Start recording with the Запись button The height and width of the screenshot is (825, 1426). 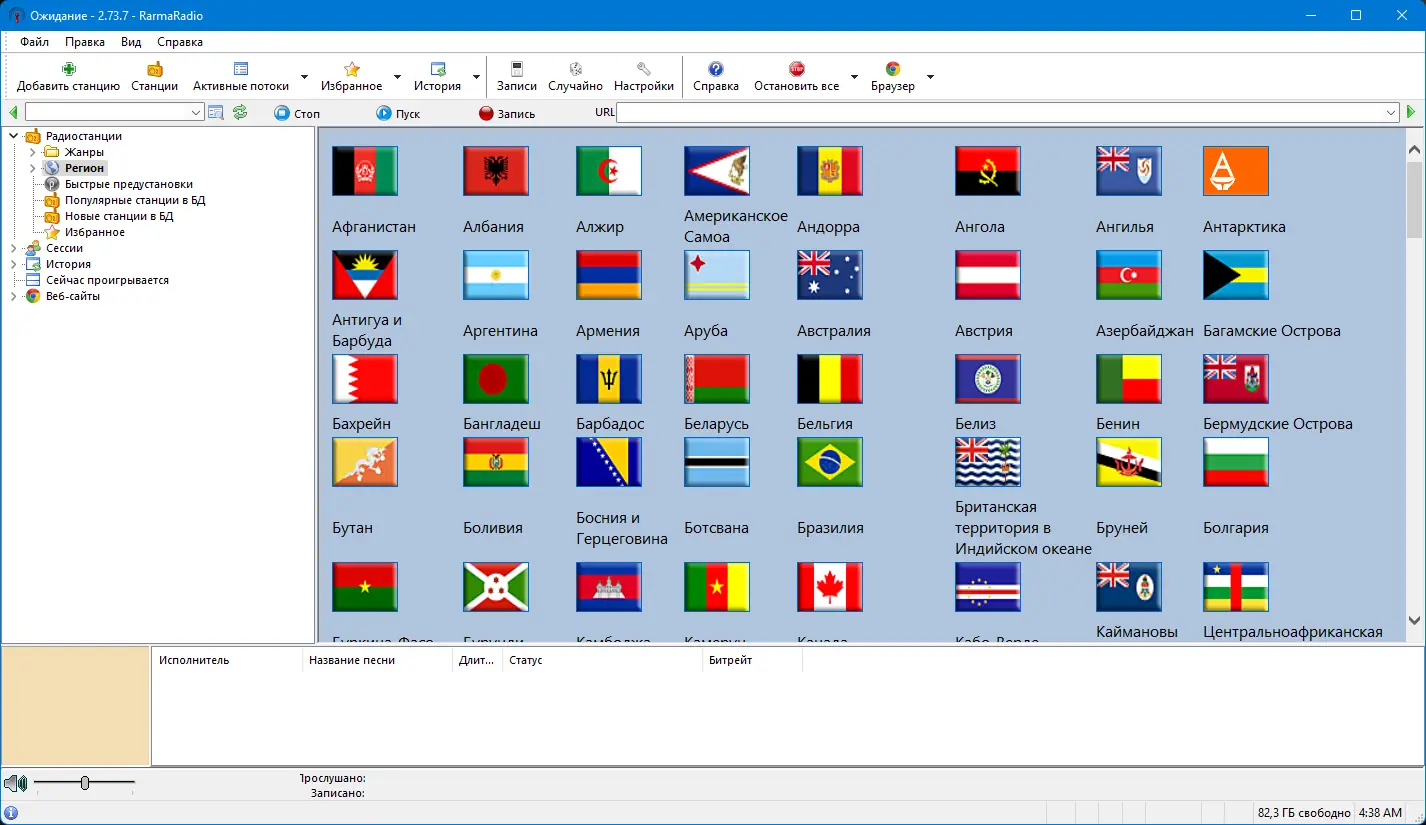[x=506, y=113]
